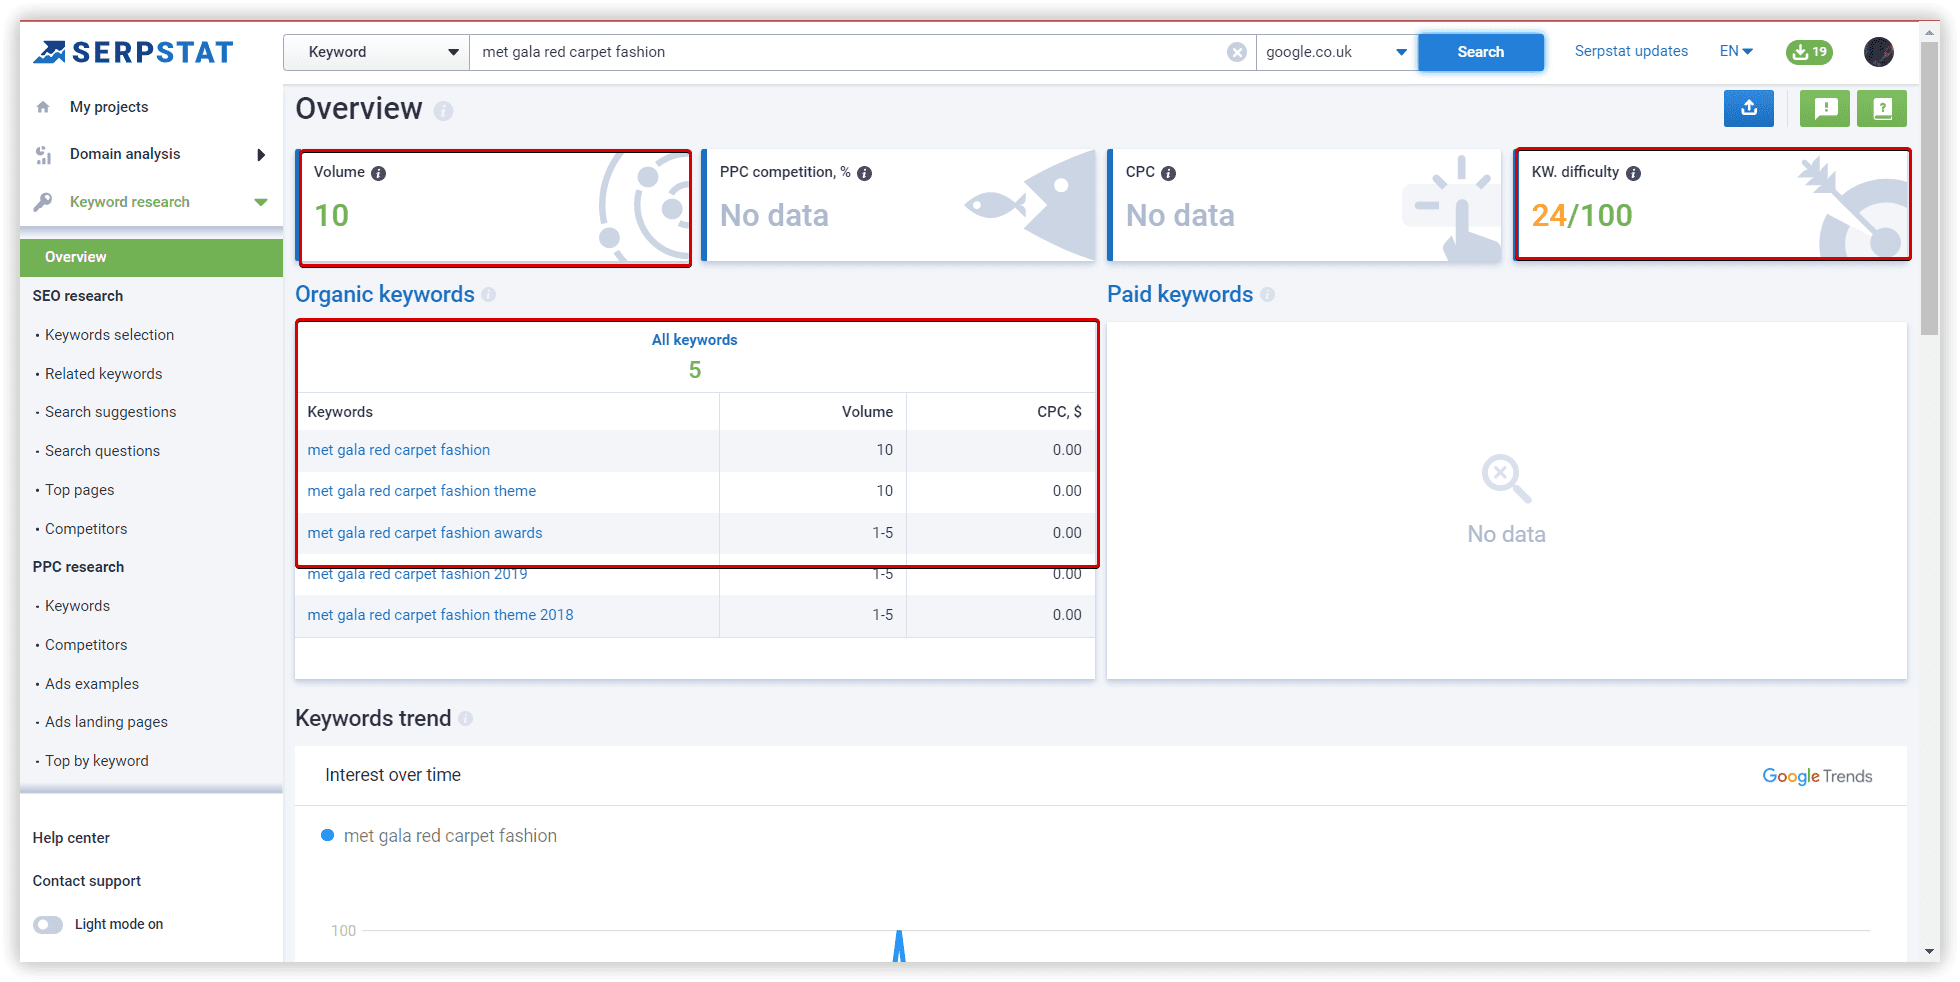Screen dimensions: 1960x982
Task: Click the 24/100 keyword difficulty value
Action: [1582, 215]
